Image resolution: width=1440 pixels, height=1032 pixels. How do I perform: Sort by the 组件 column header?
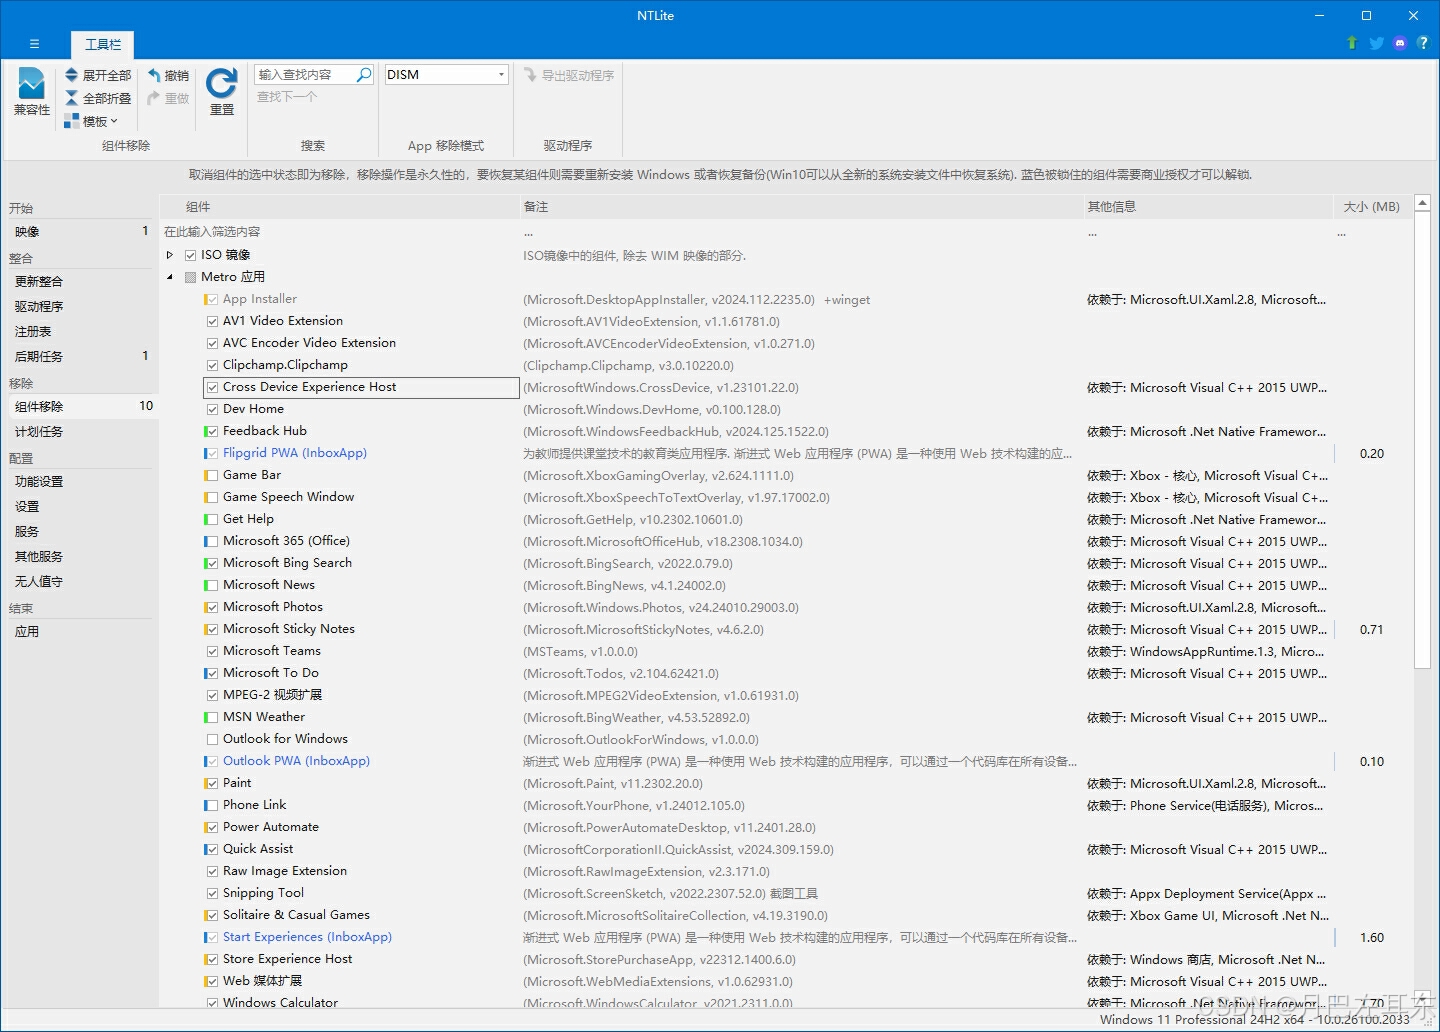click(340, 206)
